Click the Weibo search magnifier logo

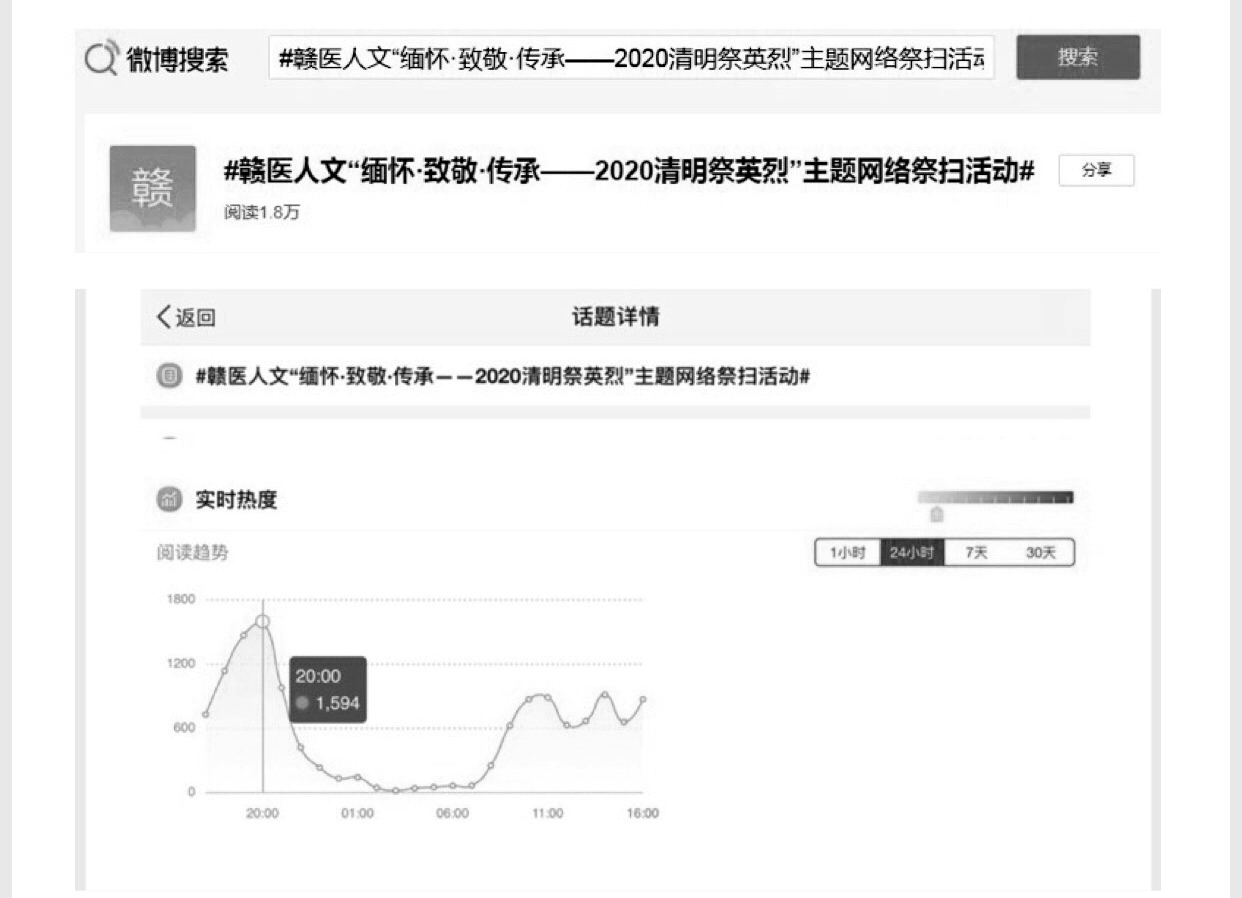[101, 59]
